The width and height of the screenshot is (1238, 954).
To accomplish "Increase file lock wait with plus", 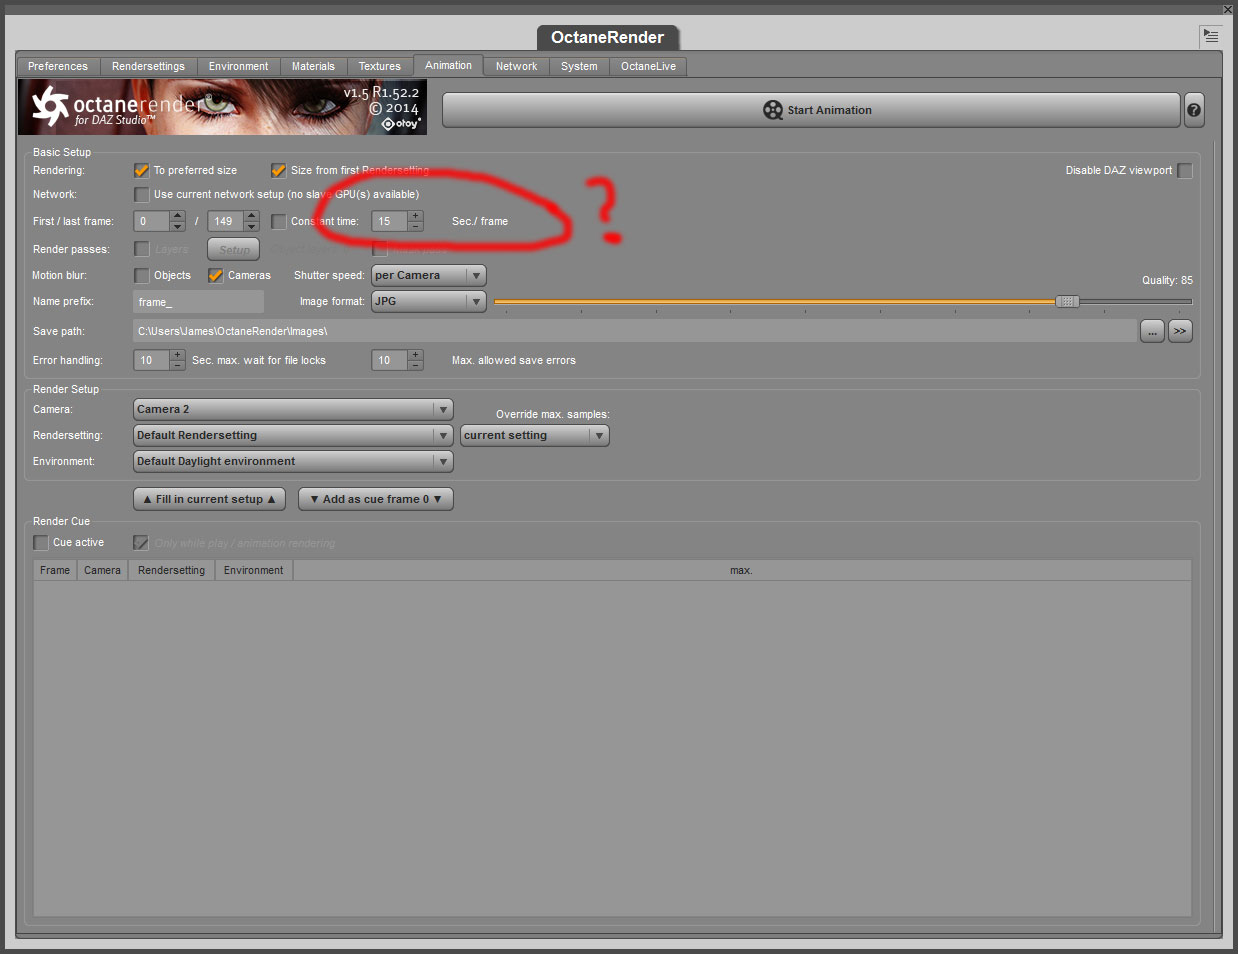I will tap(178, 355).
